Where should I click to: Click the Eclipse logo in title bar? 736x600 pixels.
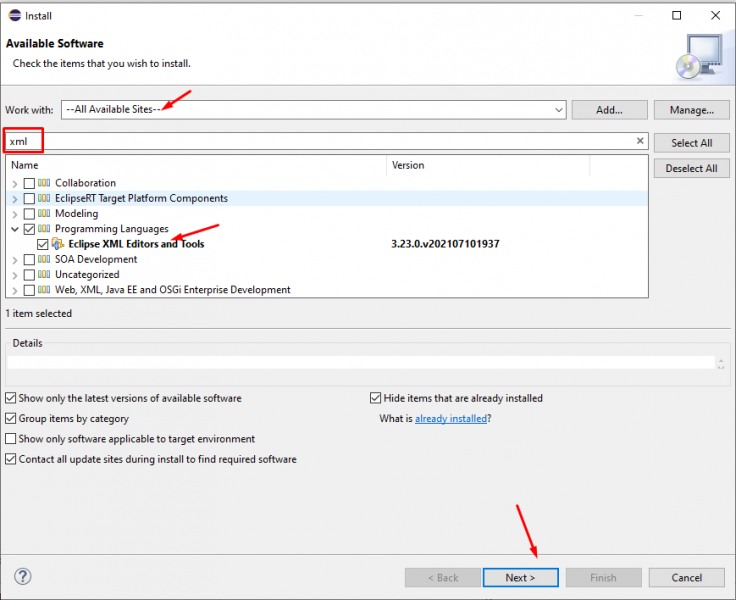tap(15, 15)
